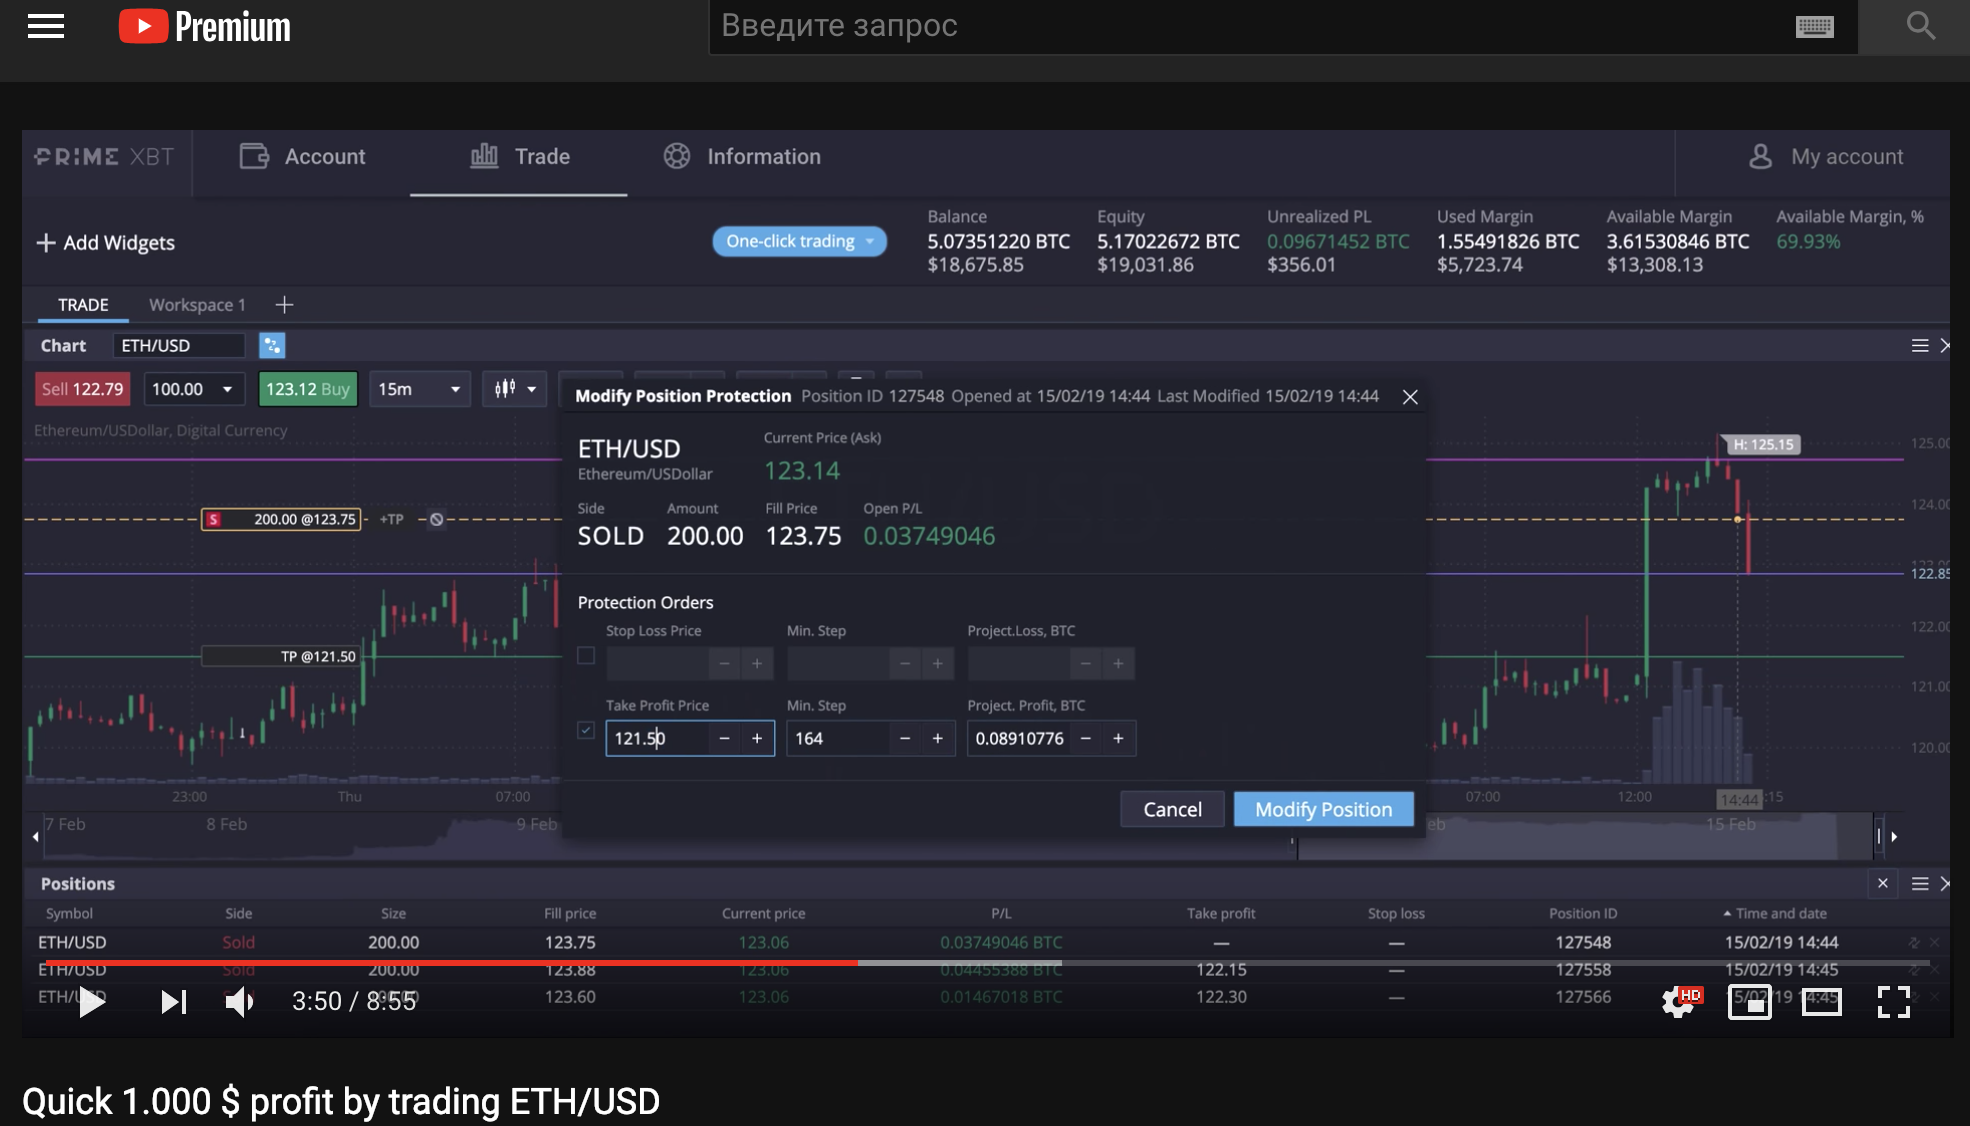Focus the YouTube search query field

tap(1250, 26)
